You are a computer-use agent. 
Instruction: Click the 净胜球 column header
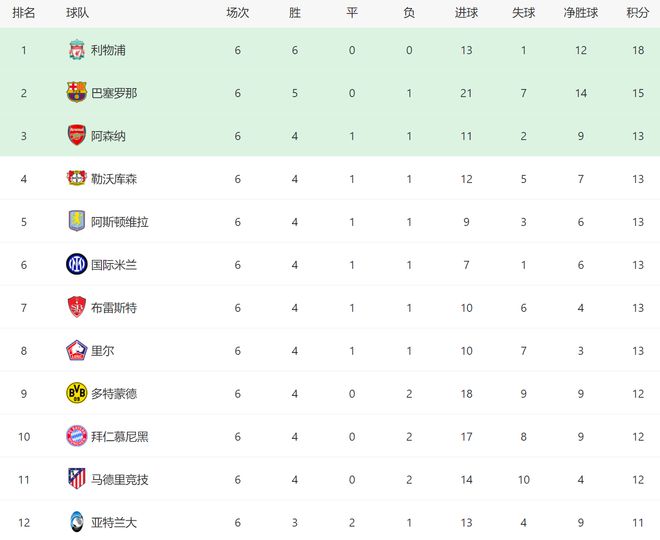581,13
